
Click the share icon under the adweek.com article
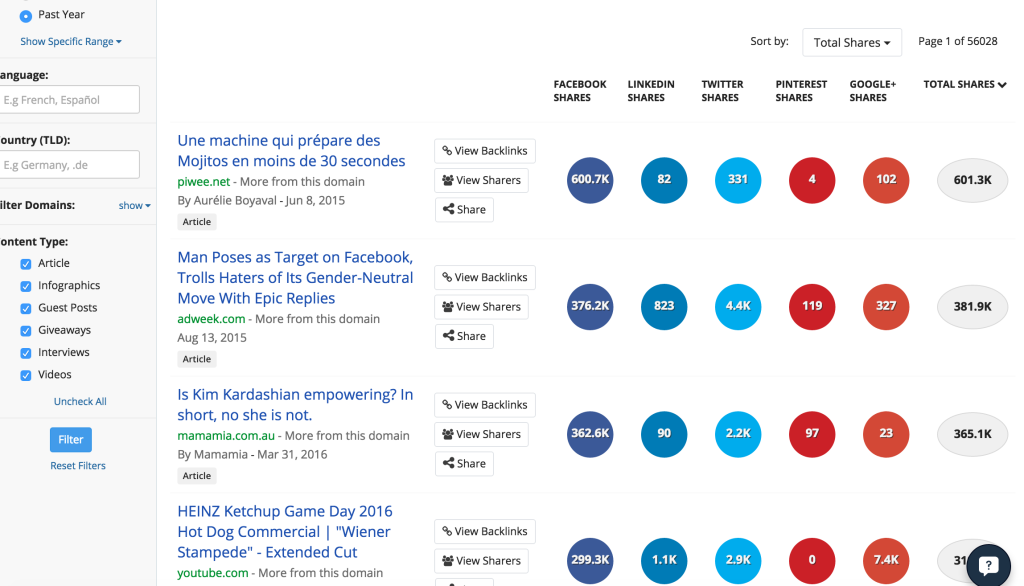click(x=448, y=336)
